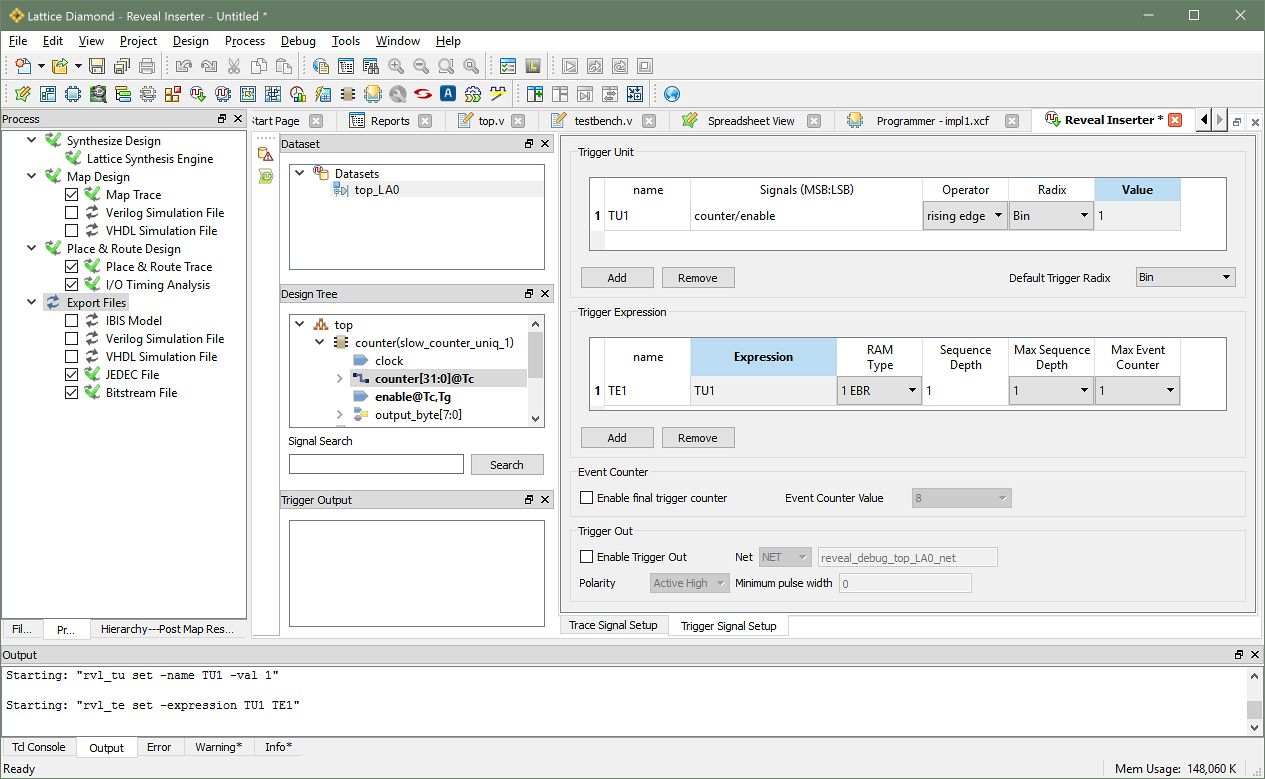Launch Active-HDL blue A icon

pyautogui.click(x=448, y=94)
